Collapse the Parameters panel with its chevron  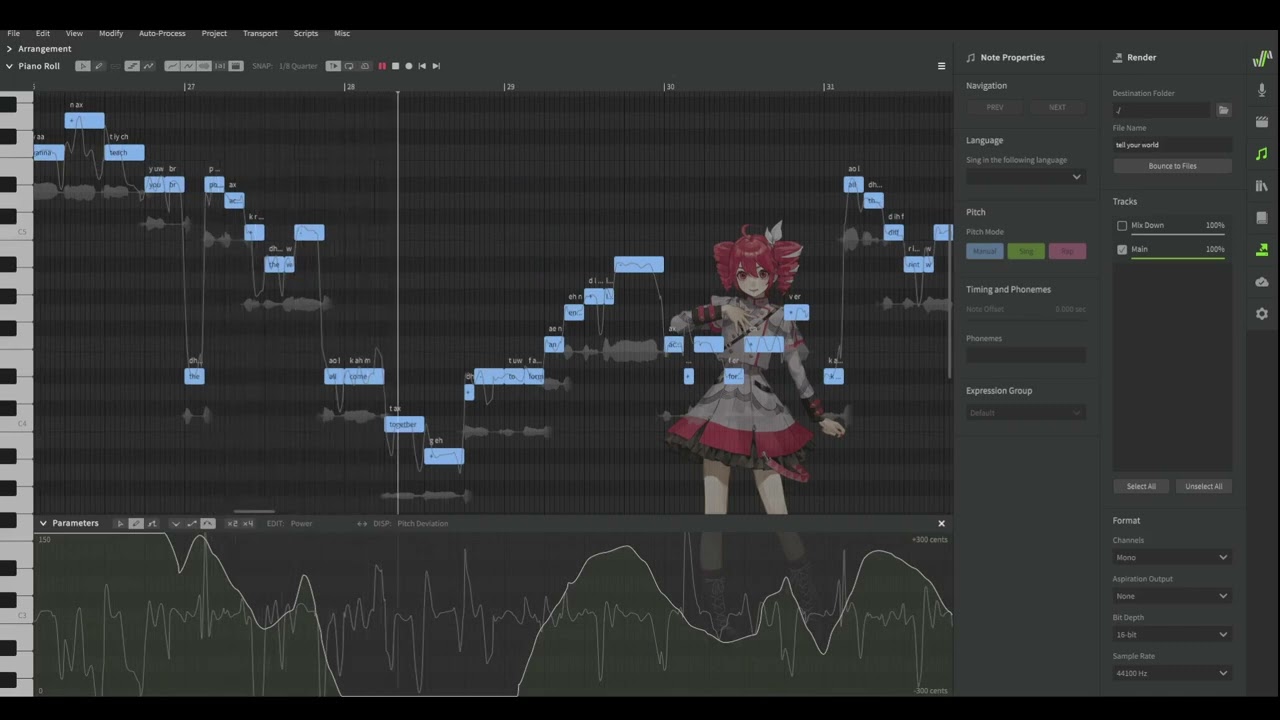tap(43, 523)
